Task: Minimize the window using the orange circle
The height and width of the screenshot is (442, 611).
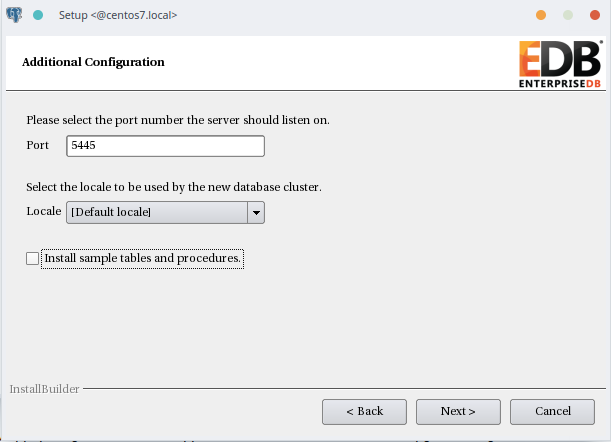Action: coord(541,15)
